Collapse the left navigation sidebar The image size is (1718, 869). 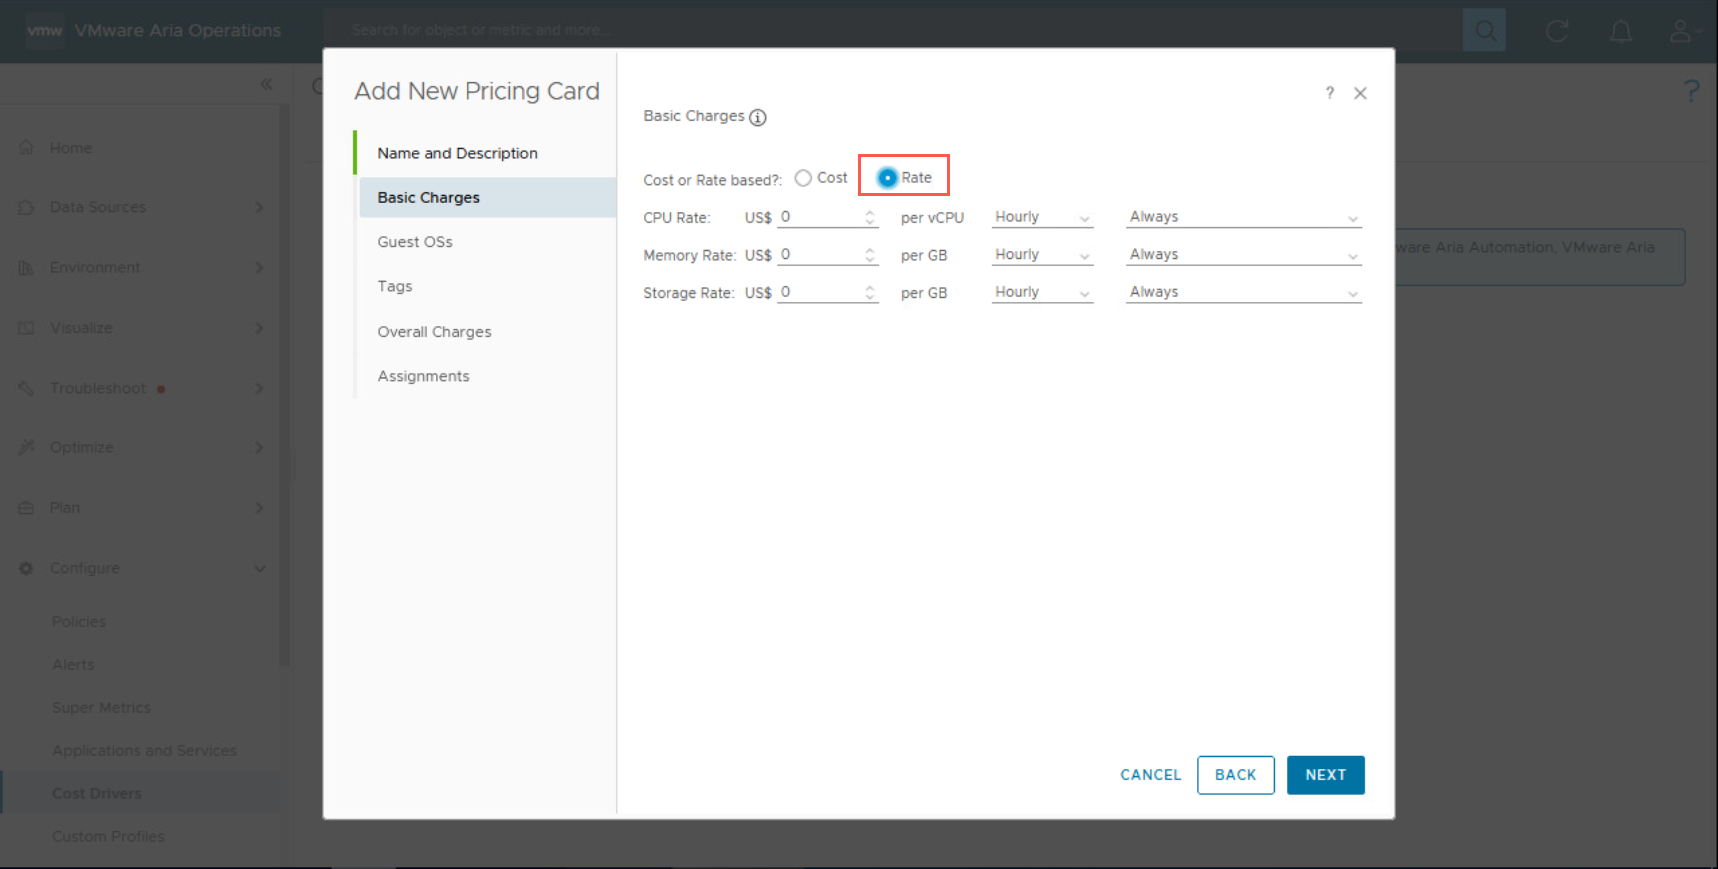[x=266, y=85]
